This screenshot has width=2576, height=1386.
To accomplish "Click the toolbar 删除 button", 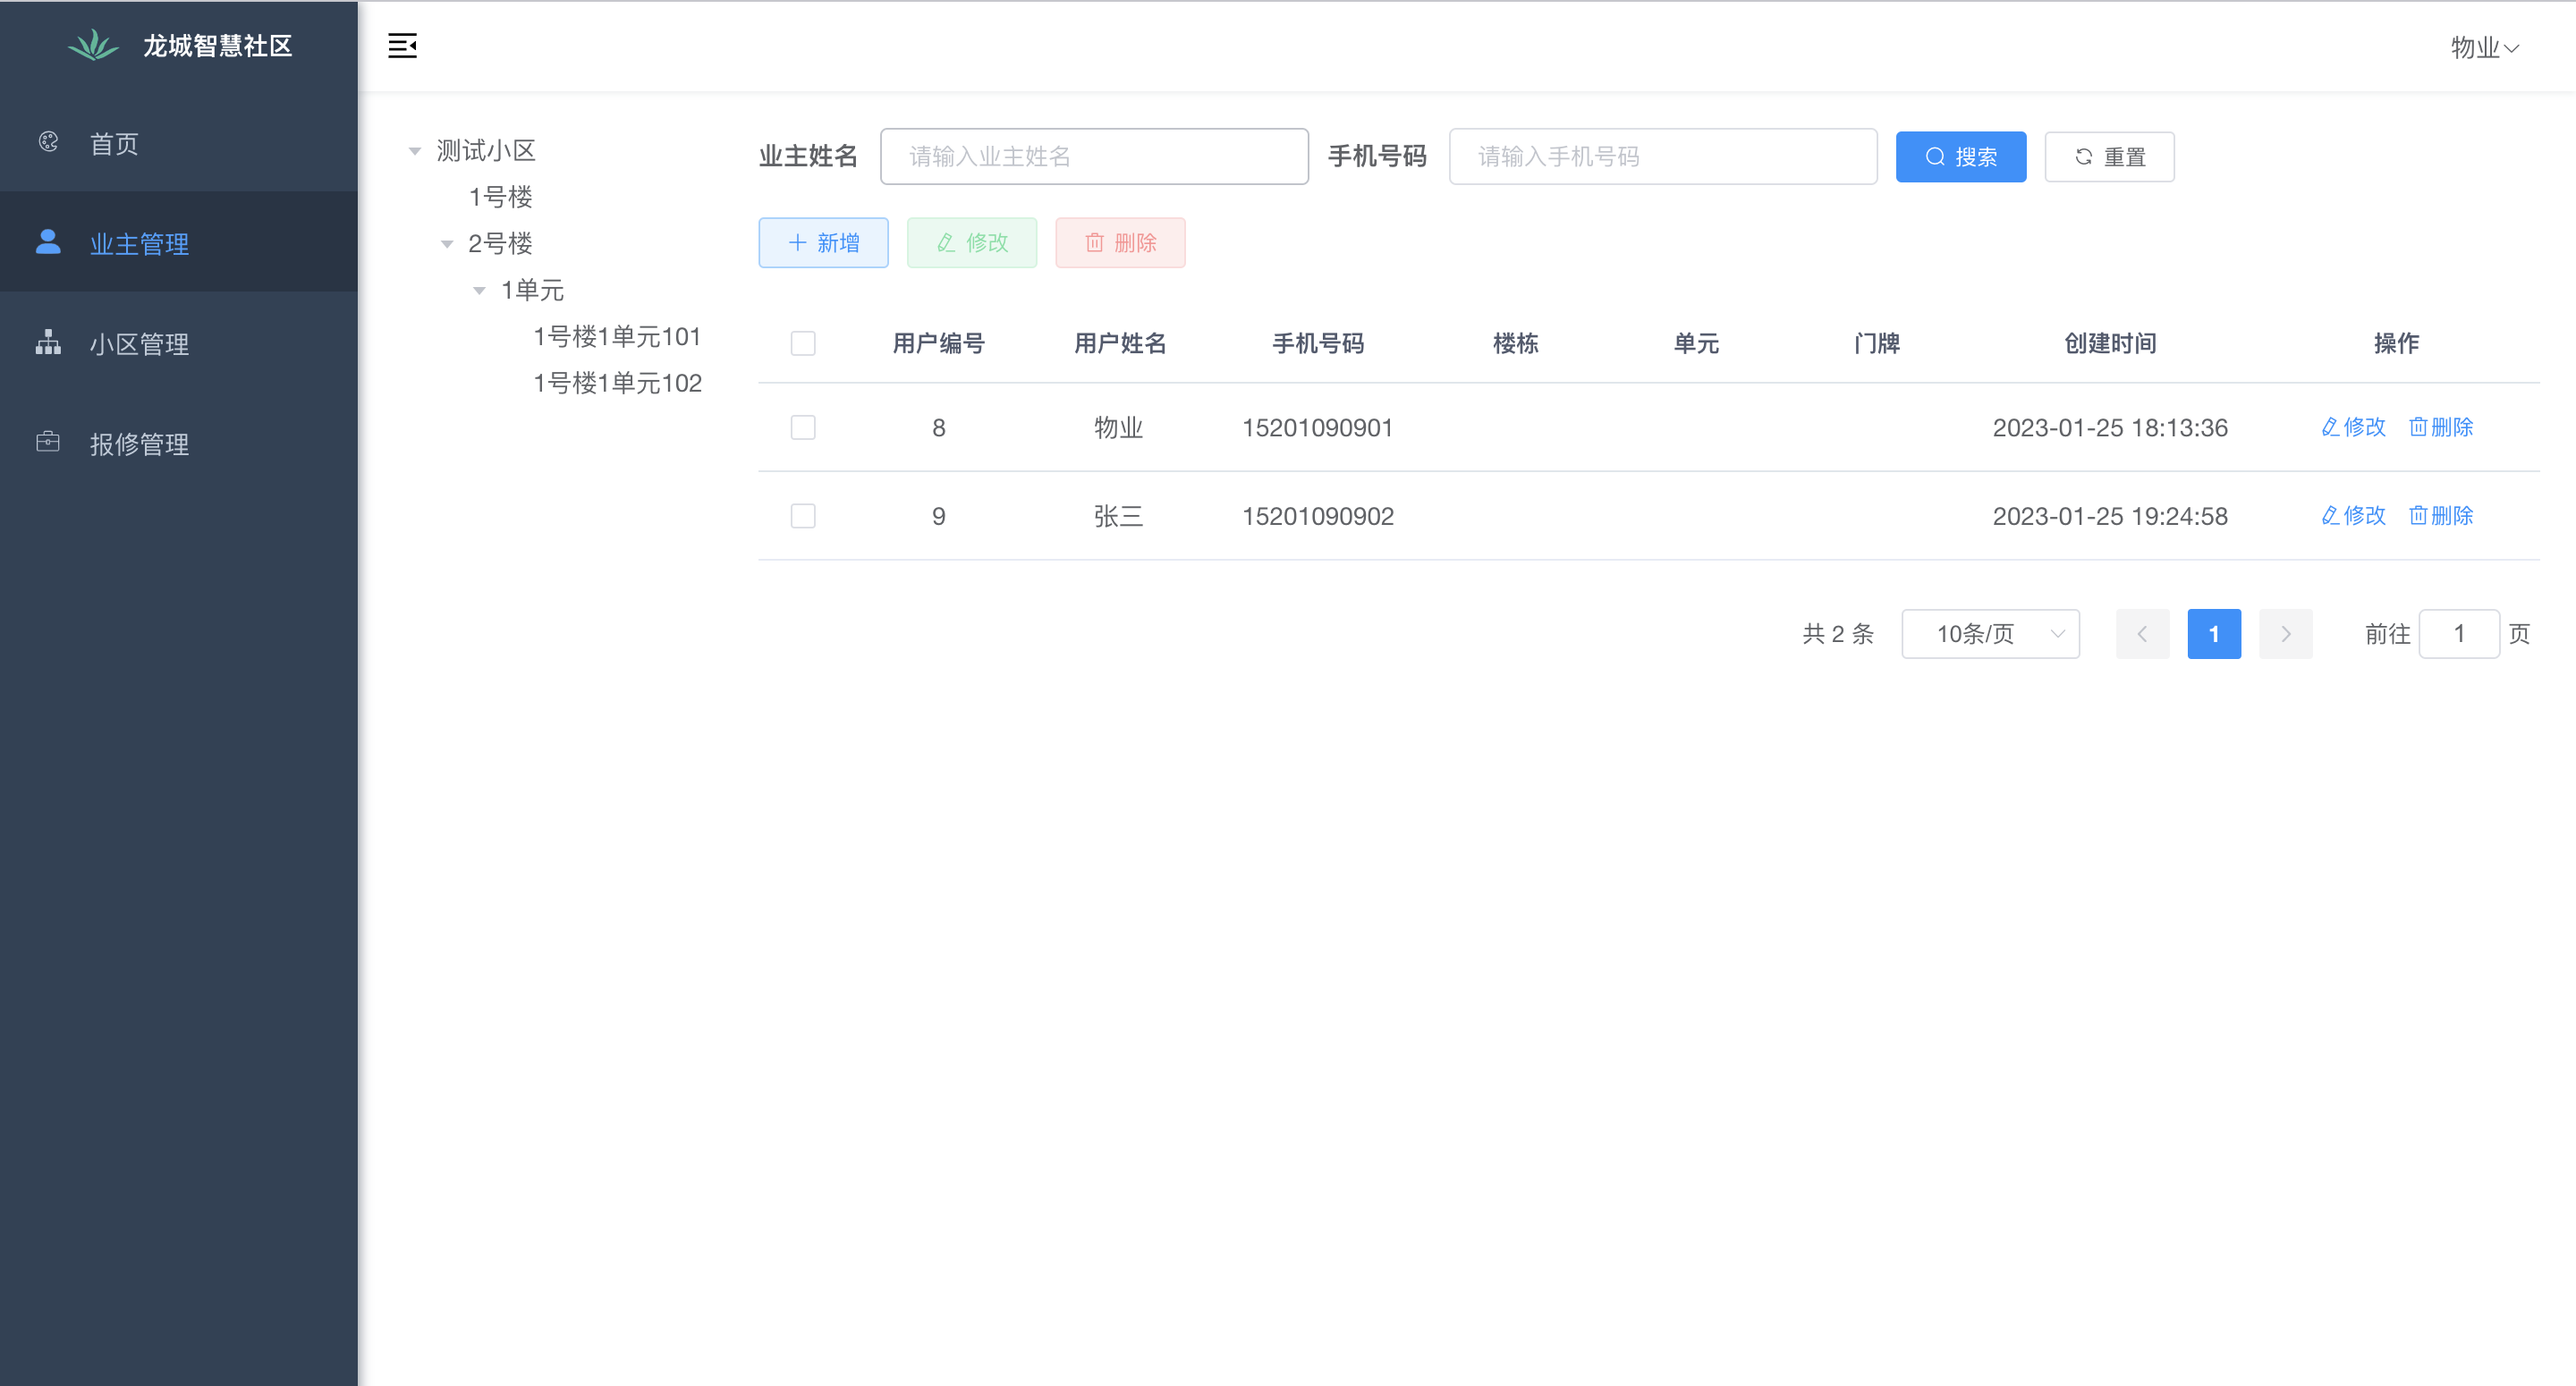I will pos(1120,243).
